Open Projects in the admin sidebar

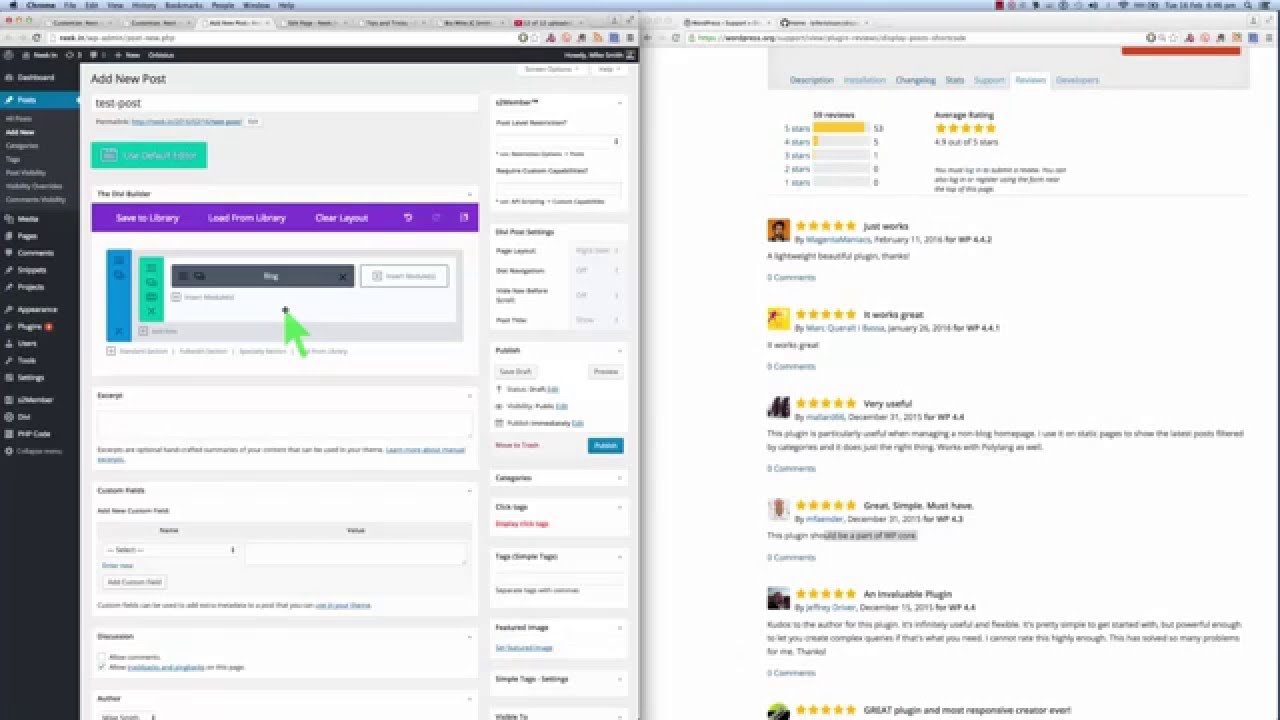pos(31,287)
